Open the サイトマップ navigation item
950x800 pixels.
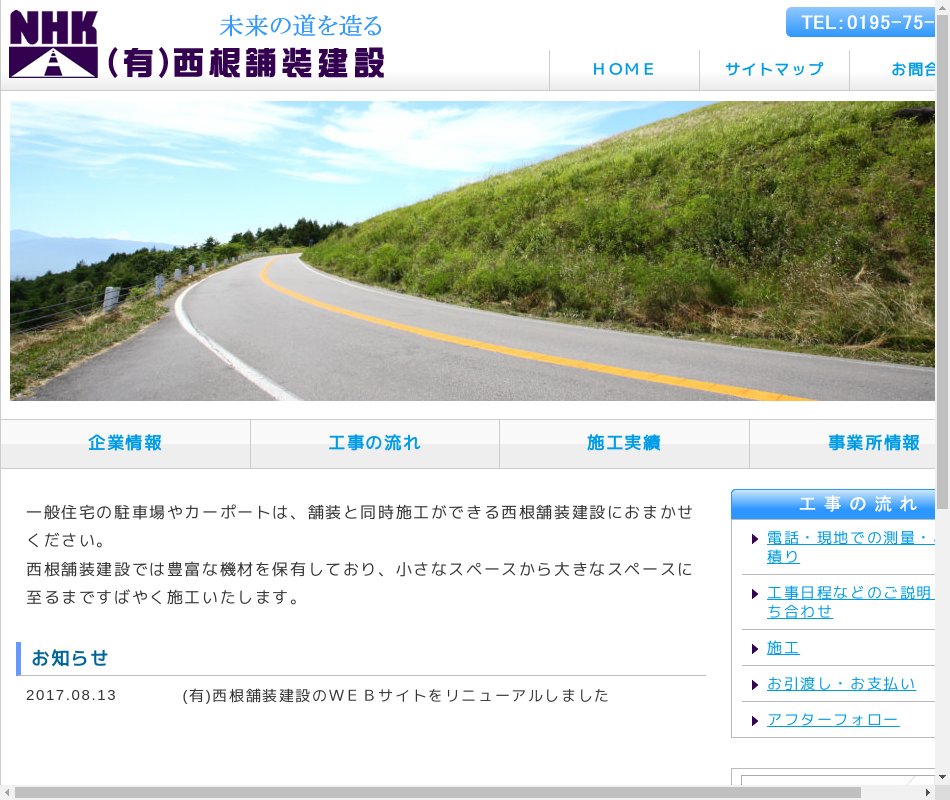774,70
